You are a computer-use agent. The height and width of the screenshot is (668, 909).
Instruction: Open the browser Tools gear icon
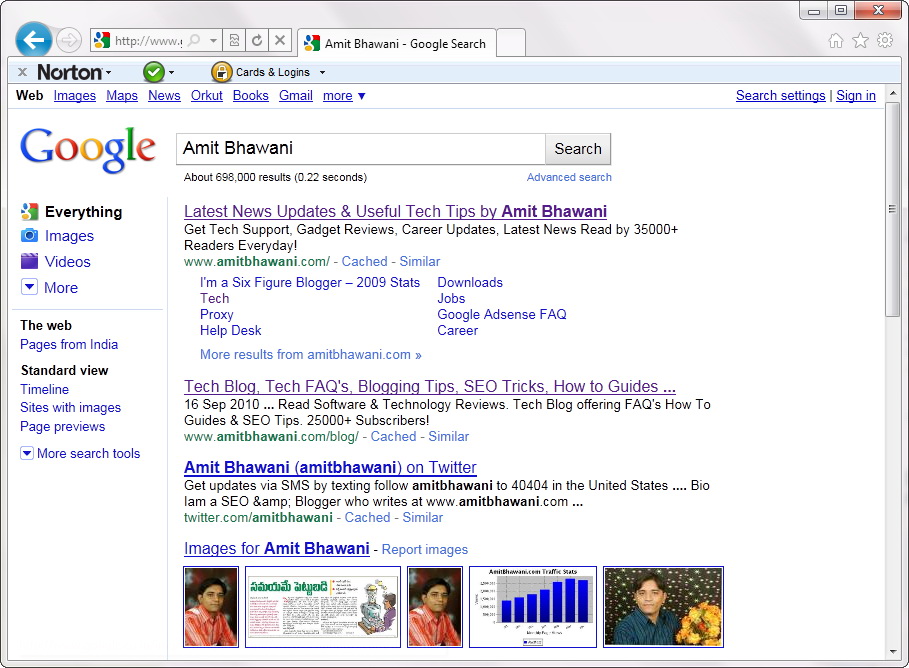coord(884,41)
